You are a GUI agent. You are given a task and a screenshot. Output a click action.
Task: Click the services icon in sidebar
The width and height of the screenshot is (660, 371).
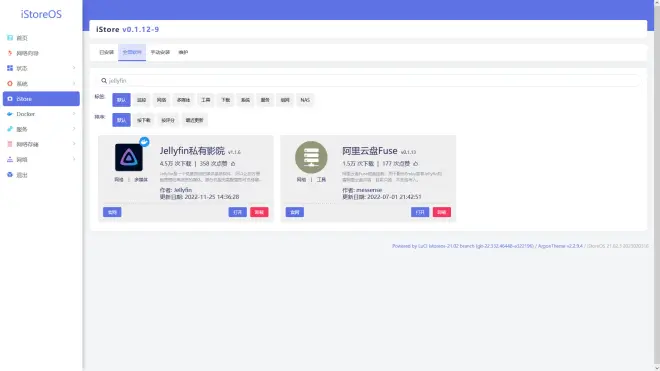coord(10,129)
